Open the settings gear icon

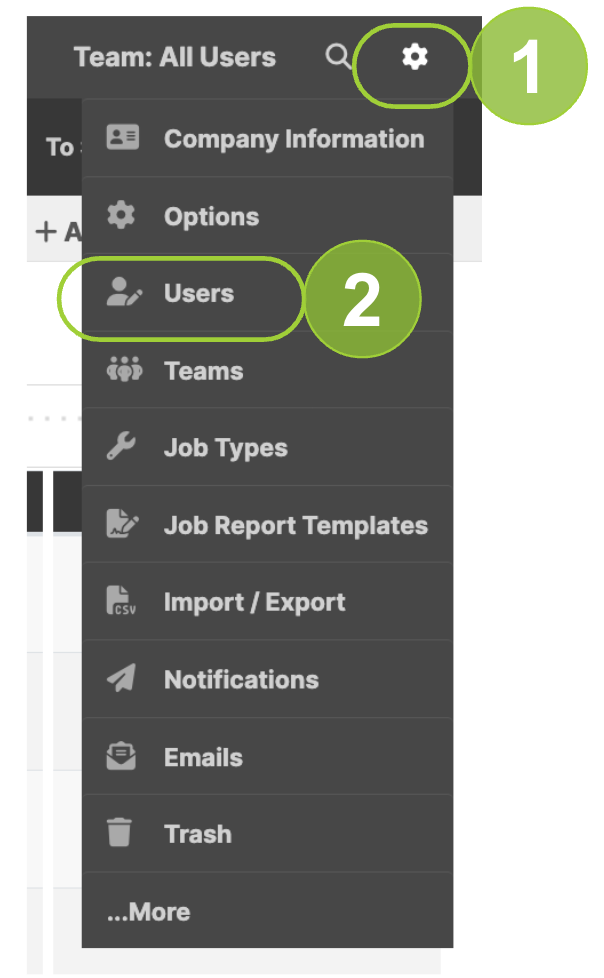coord(414,57)
